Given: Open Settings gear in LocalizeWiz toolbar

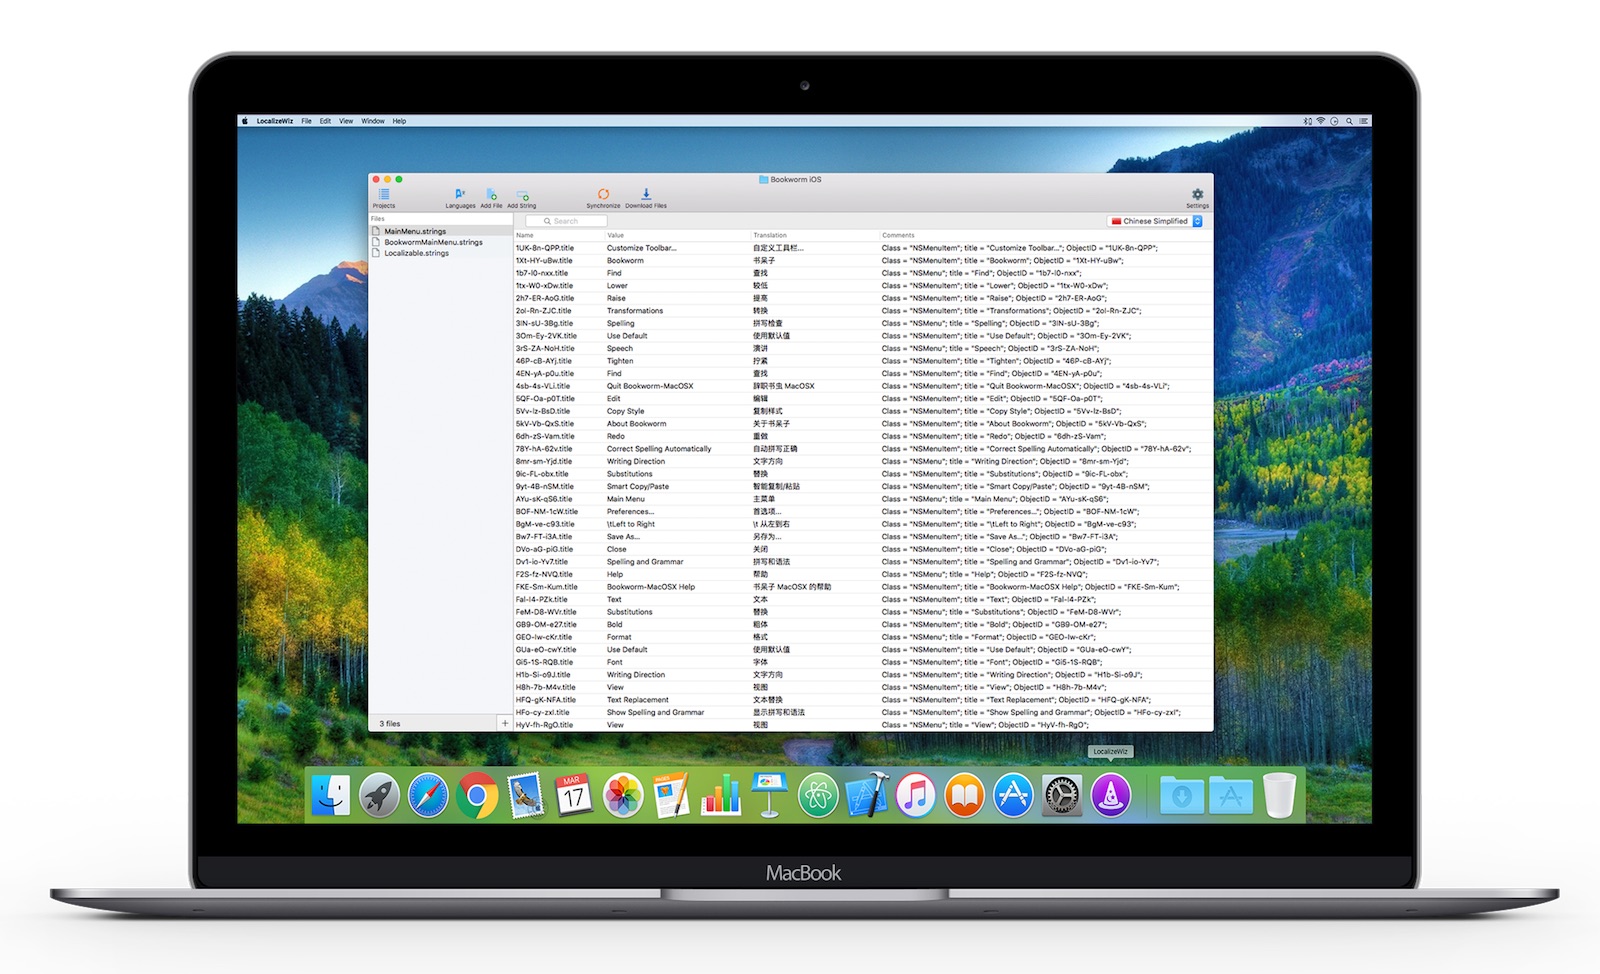Looking at the screenshot, I should click(x=1197, y=197).
